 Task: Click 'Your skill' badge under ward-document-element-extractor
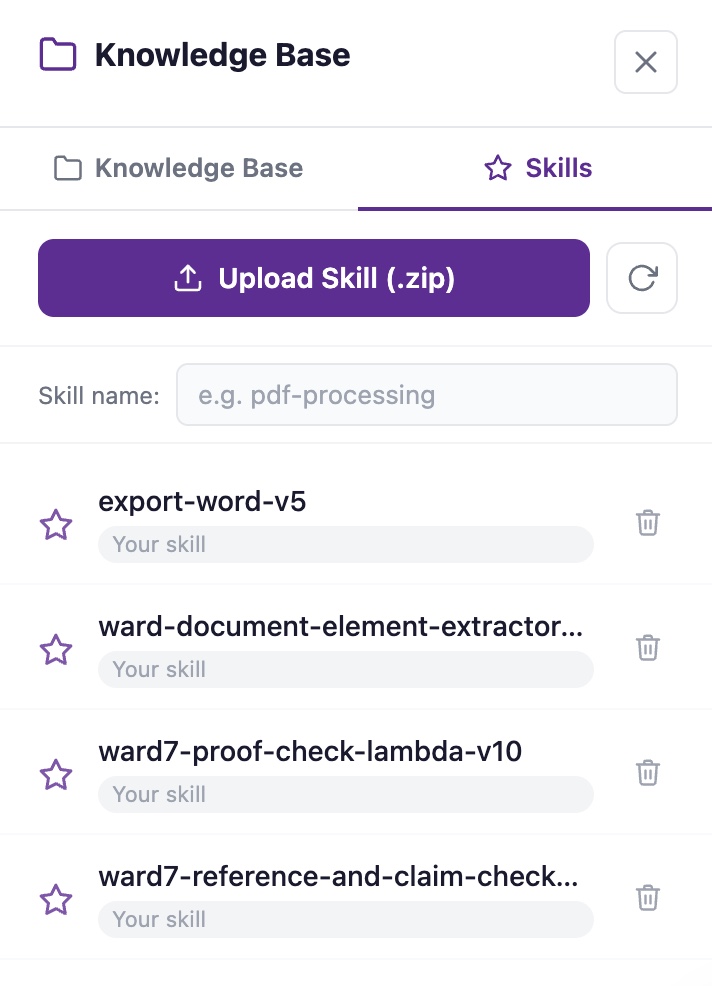pos(346,670)
